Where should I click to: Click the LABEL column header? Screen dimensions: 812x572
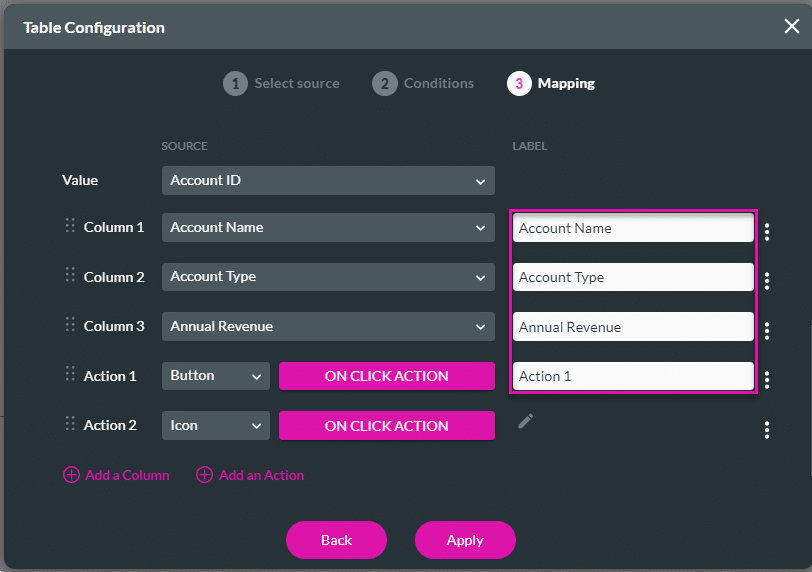530,146
